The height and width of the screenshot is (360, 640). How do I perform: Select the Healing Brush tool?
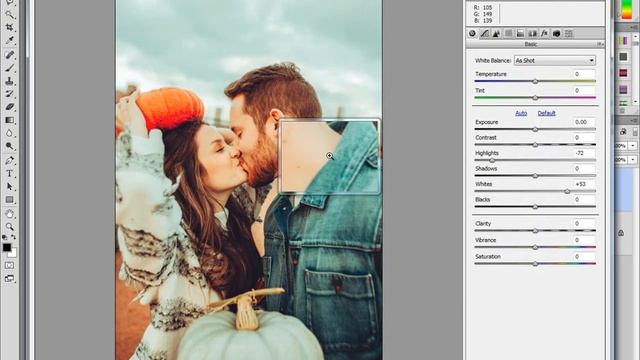(9, 54)
